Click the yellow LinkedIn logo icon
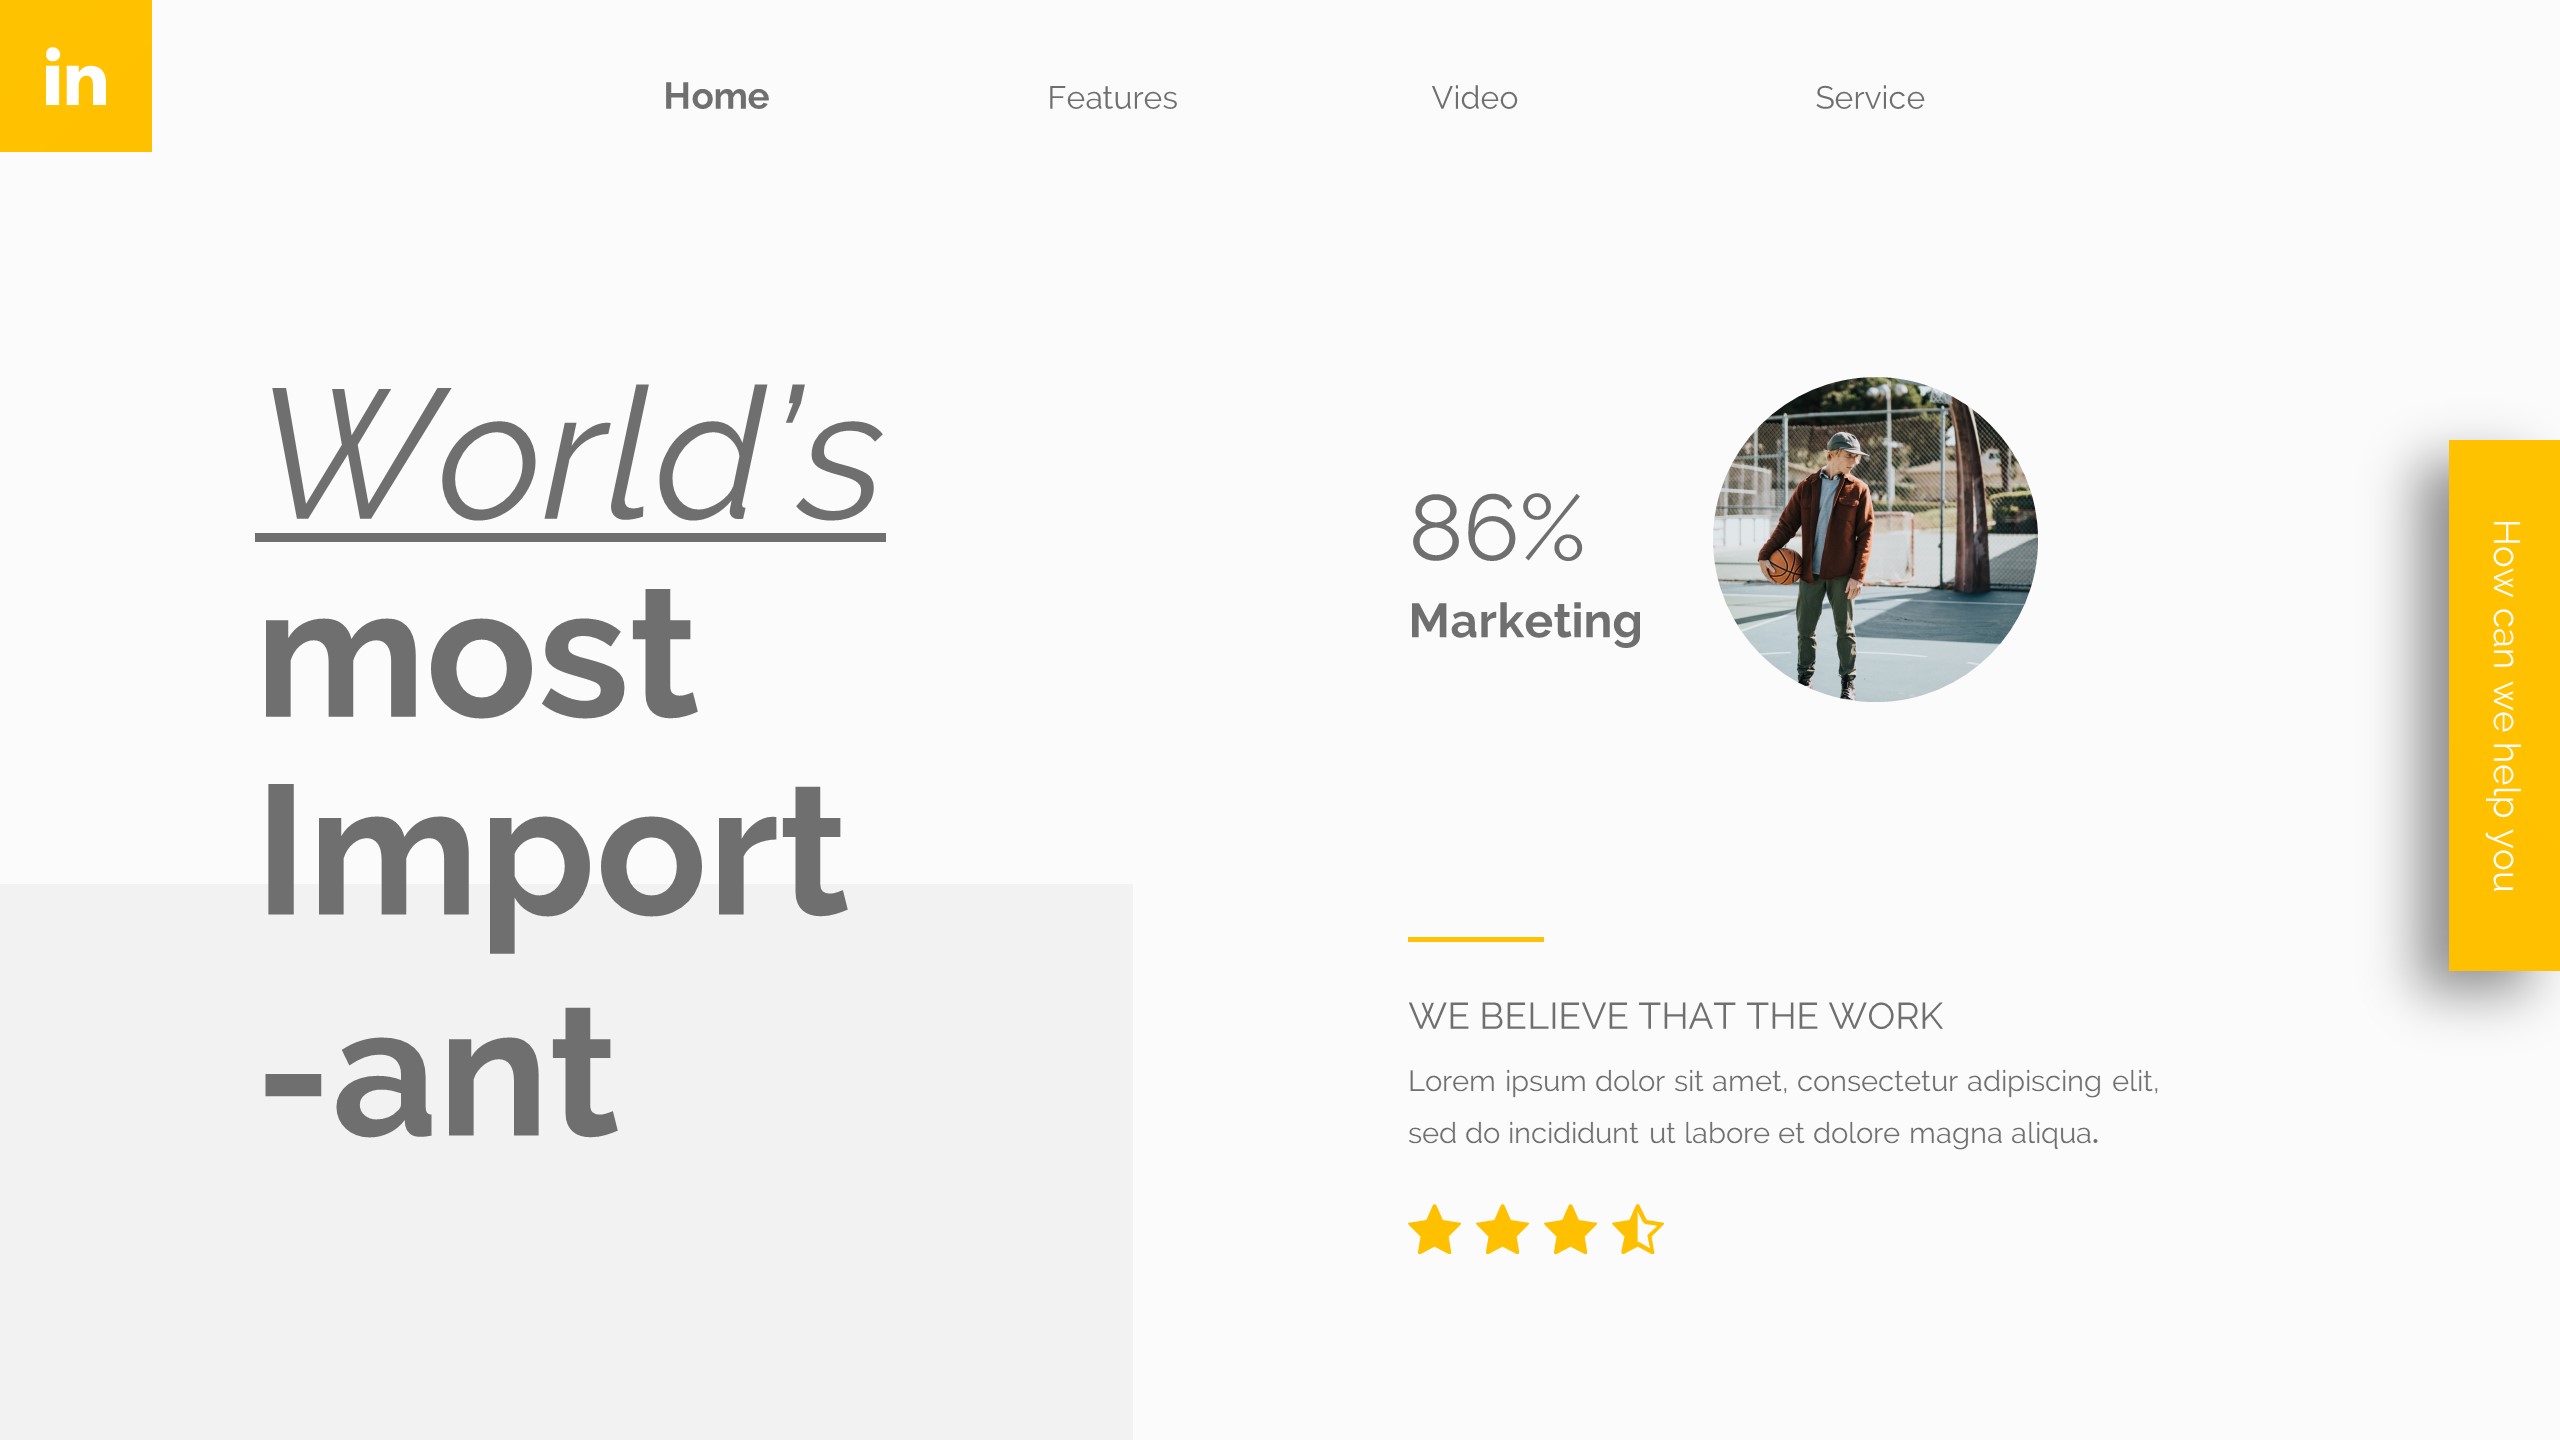The width and height of the screenshot is (2560, 1440). pyautogui.click(x=76, y=76)
